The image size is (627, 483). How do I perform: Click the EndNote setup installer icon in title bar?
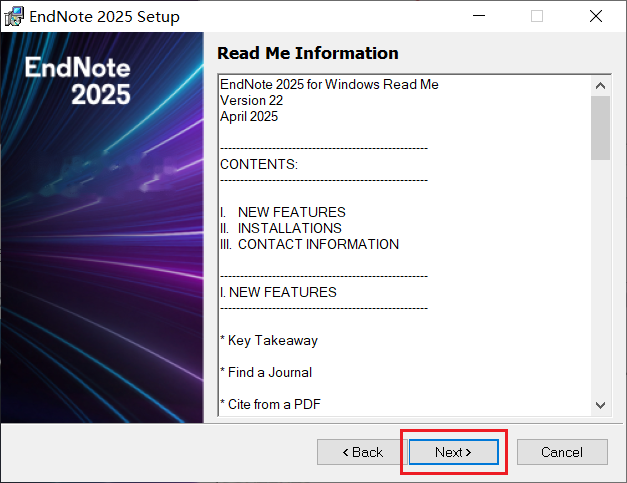click(14, 16)
